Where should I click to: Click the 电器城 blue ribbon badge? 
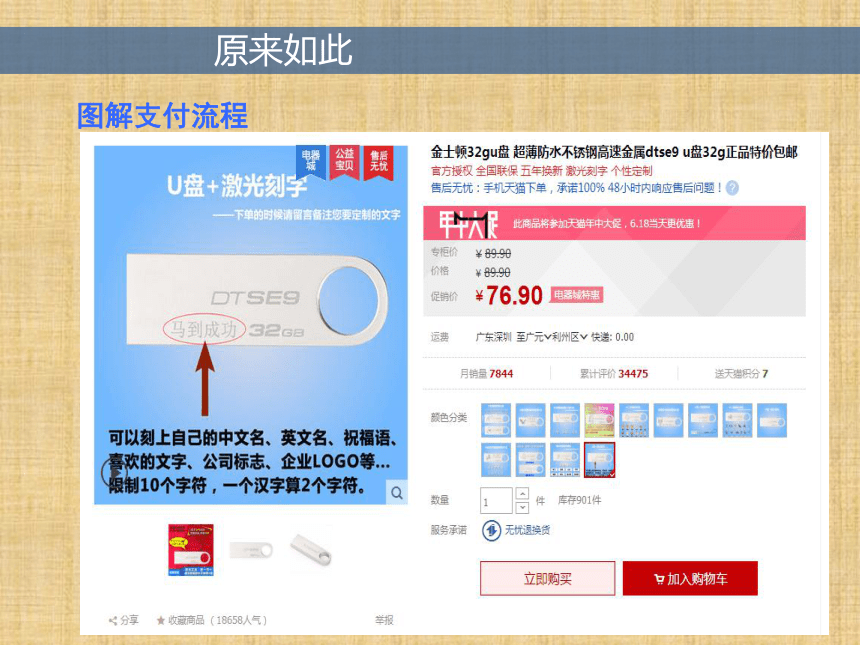pos(311,161)
